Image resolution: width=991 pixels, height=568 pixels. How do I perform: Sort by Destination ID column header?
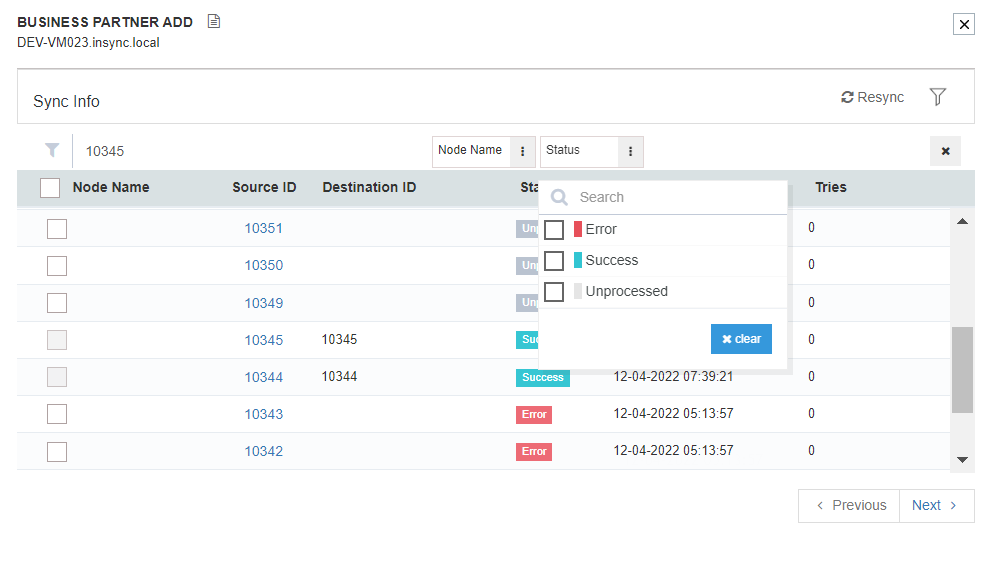click(369, 187)
